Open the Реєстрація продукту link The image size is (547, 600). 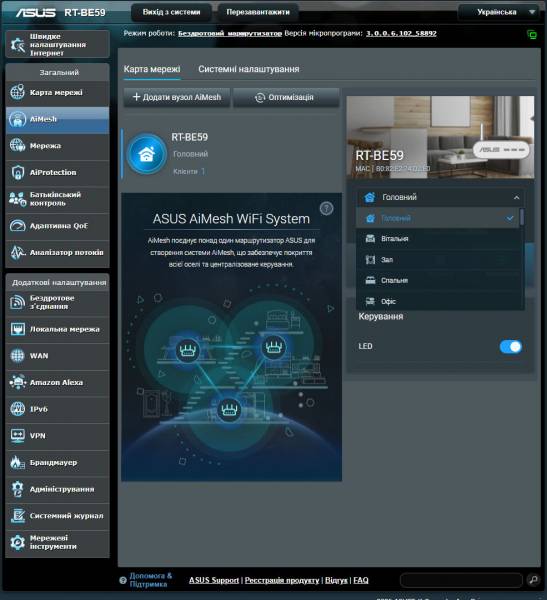282,580
